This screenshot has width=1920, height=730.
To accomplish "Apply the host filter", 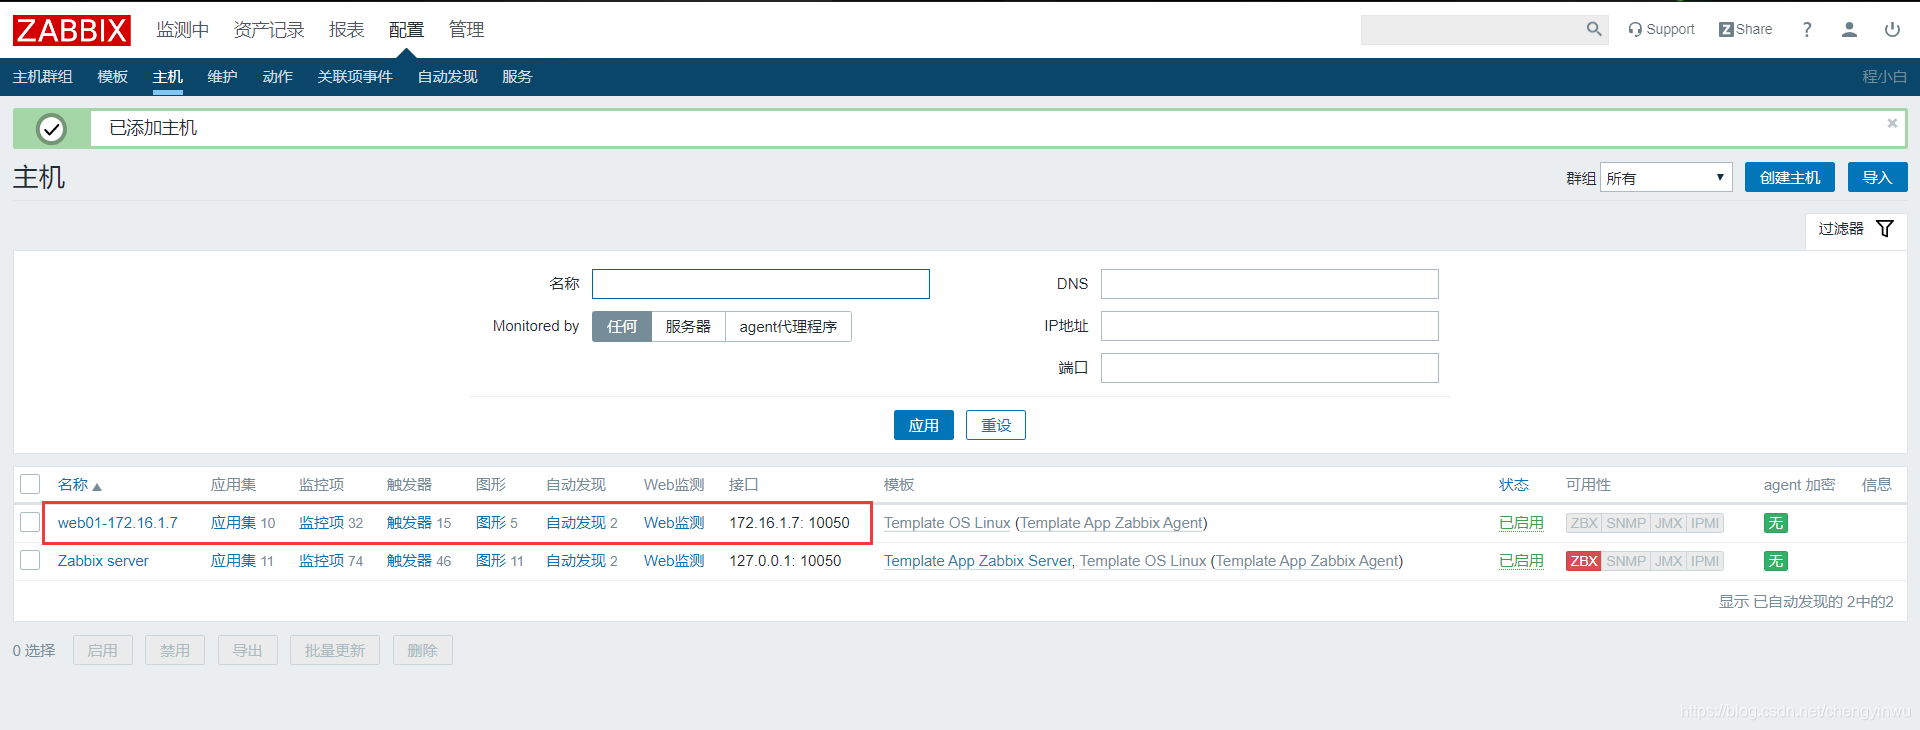I will click(x=923, y=425).
